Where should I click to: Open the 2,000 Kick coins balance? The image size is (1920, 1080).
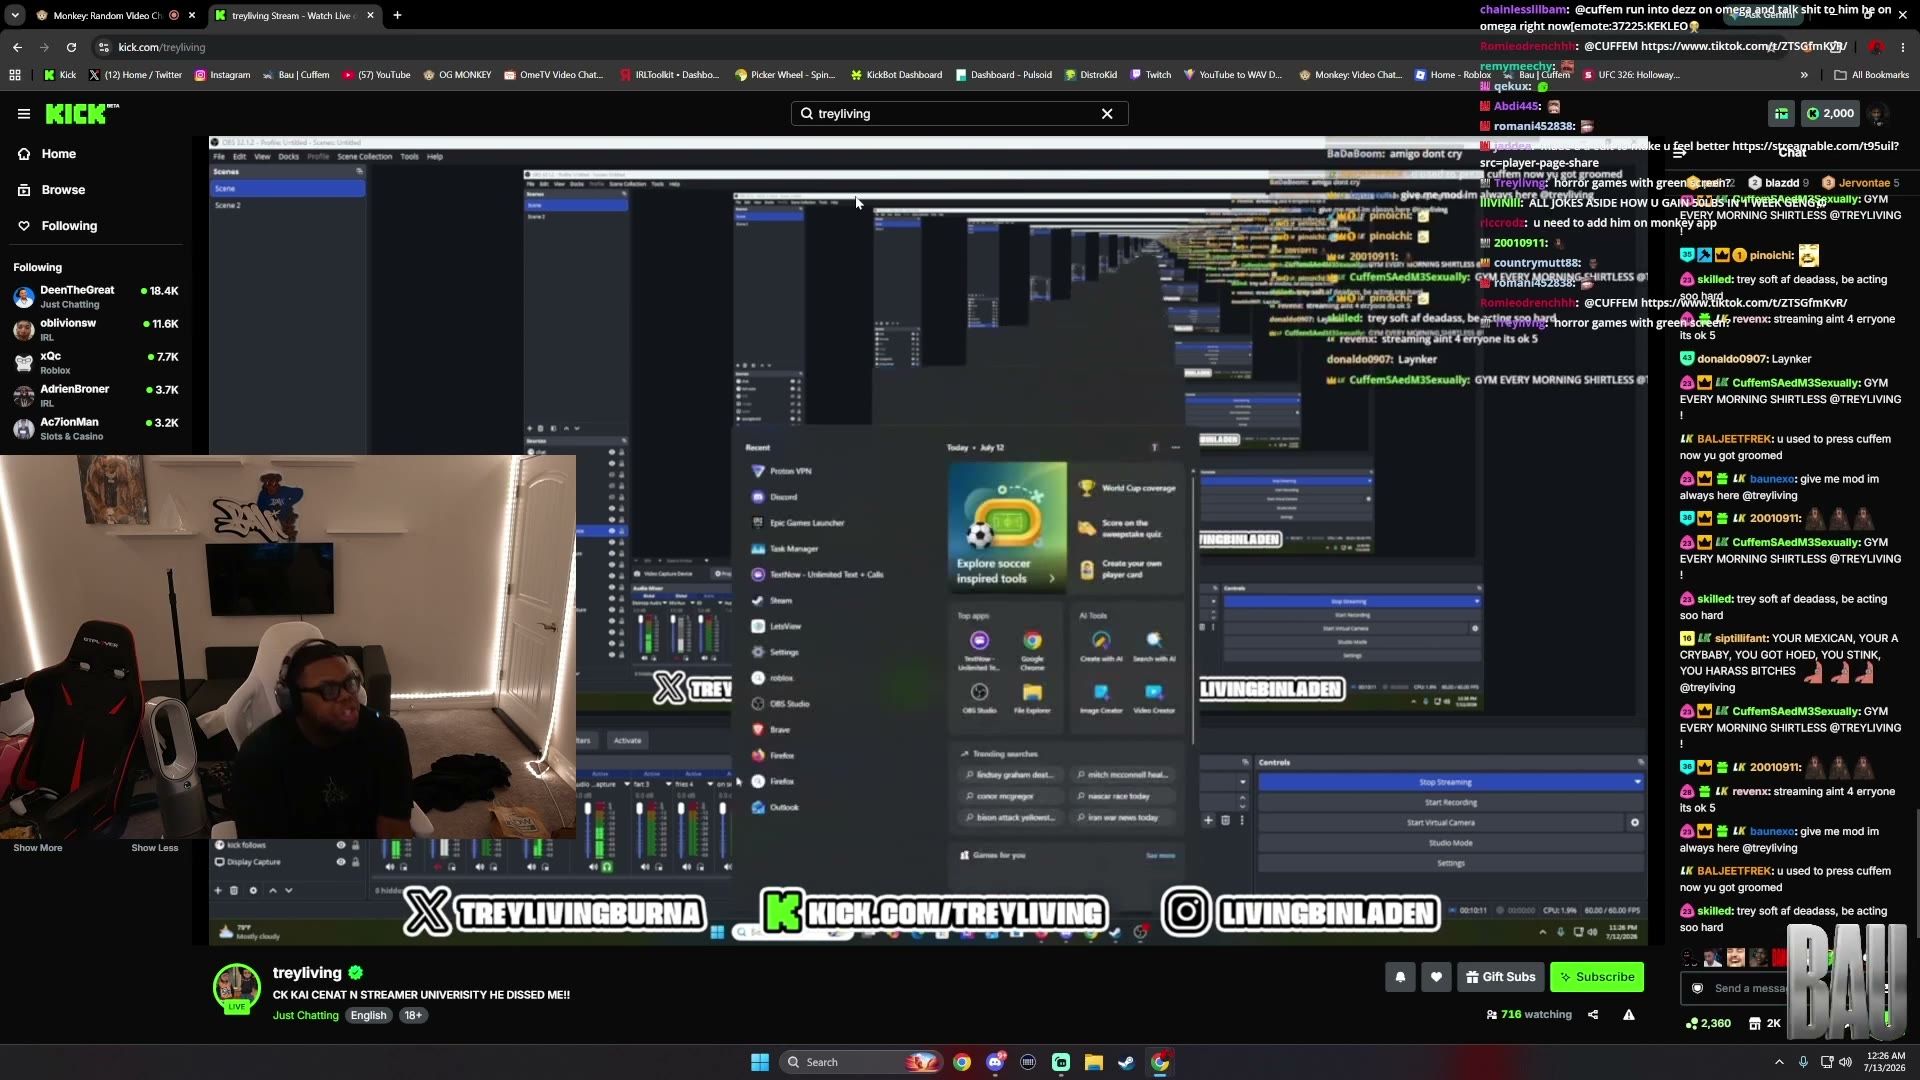click(1830, 114)
